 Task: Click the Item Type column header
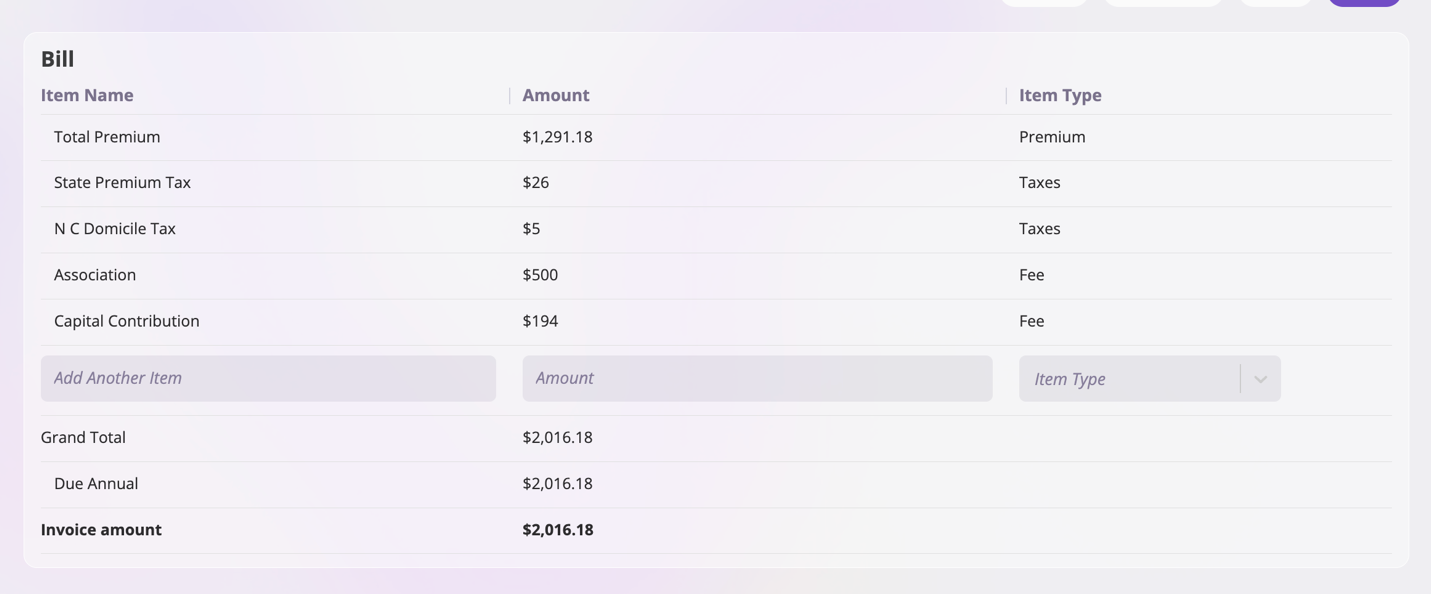tap(1060, 95)
